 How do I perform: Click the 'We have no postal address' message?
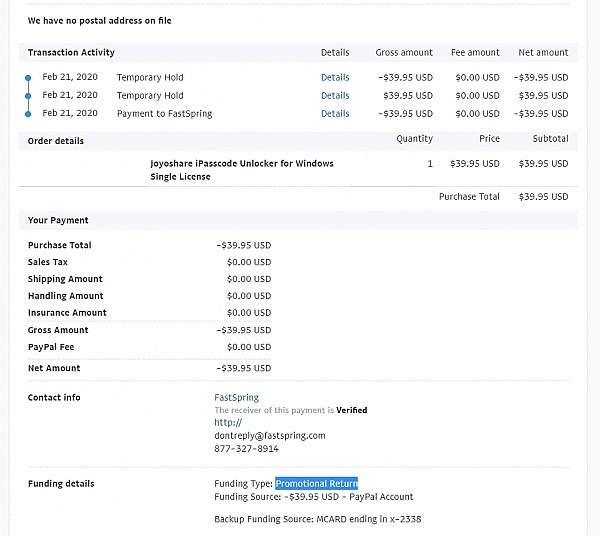[99, 21]
